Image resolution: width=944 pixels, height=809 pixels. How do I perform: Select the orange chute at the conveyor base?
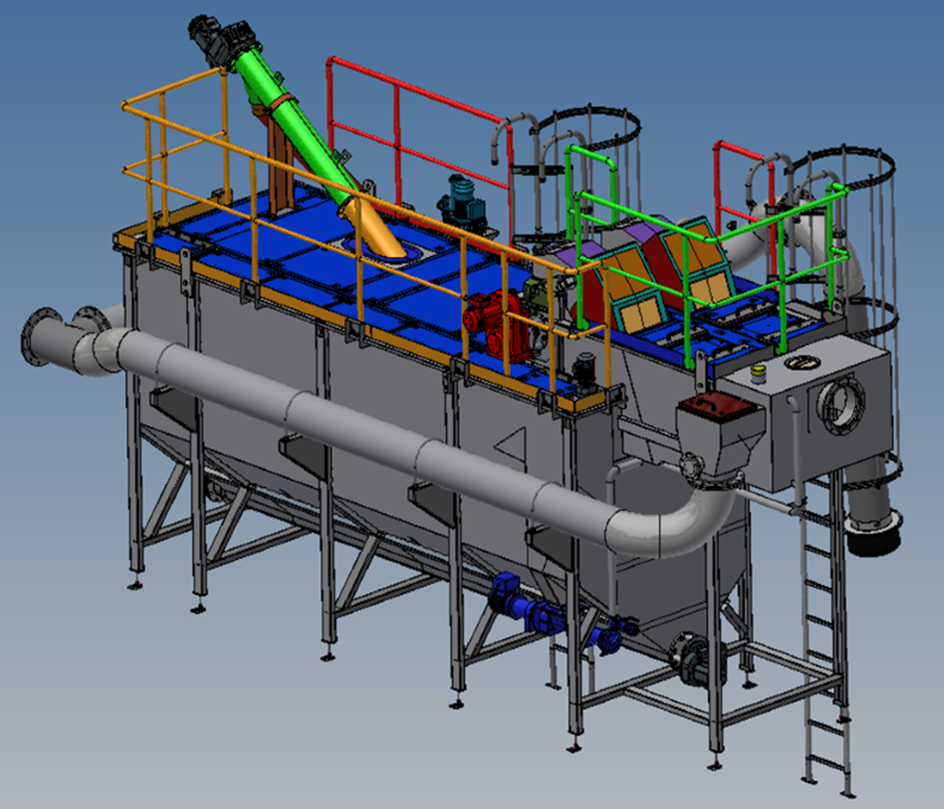pyautogui.click(x=385, y=236)
